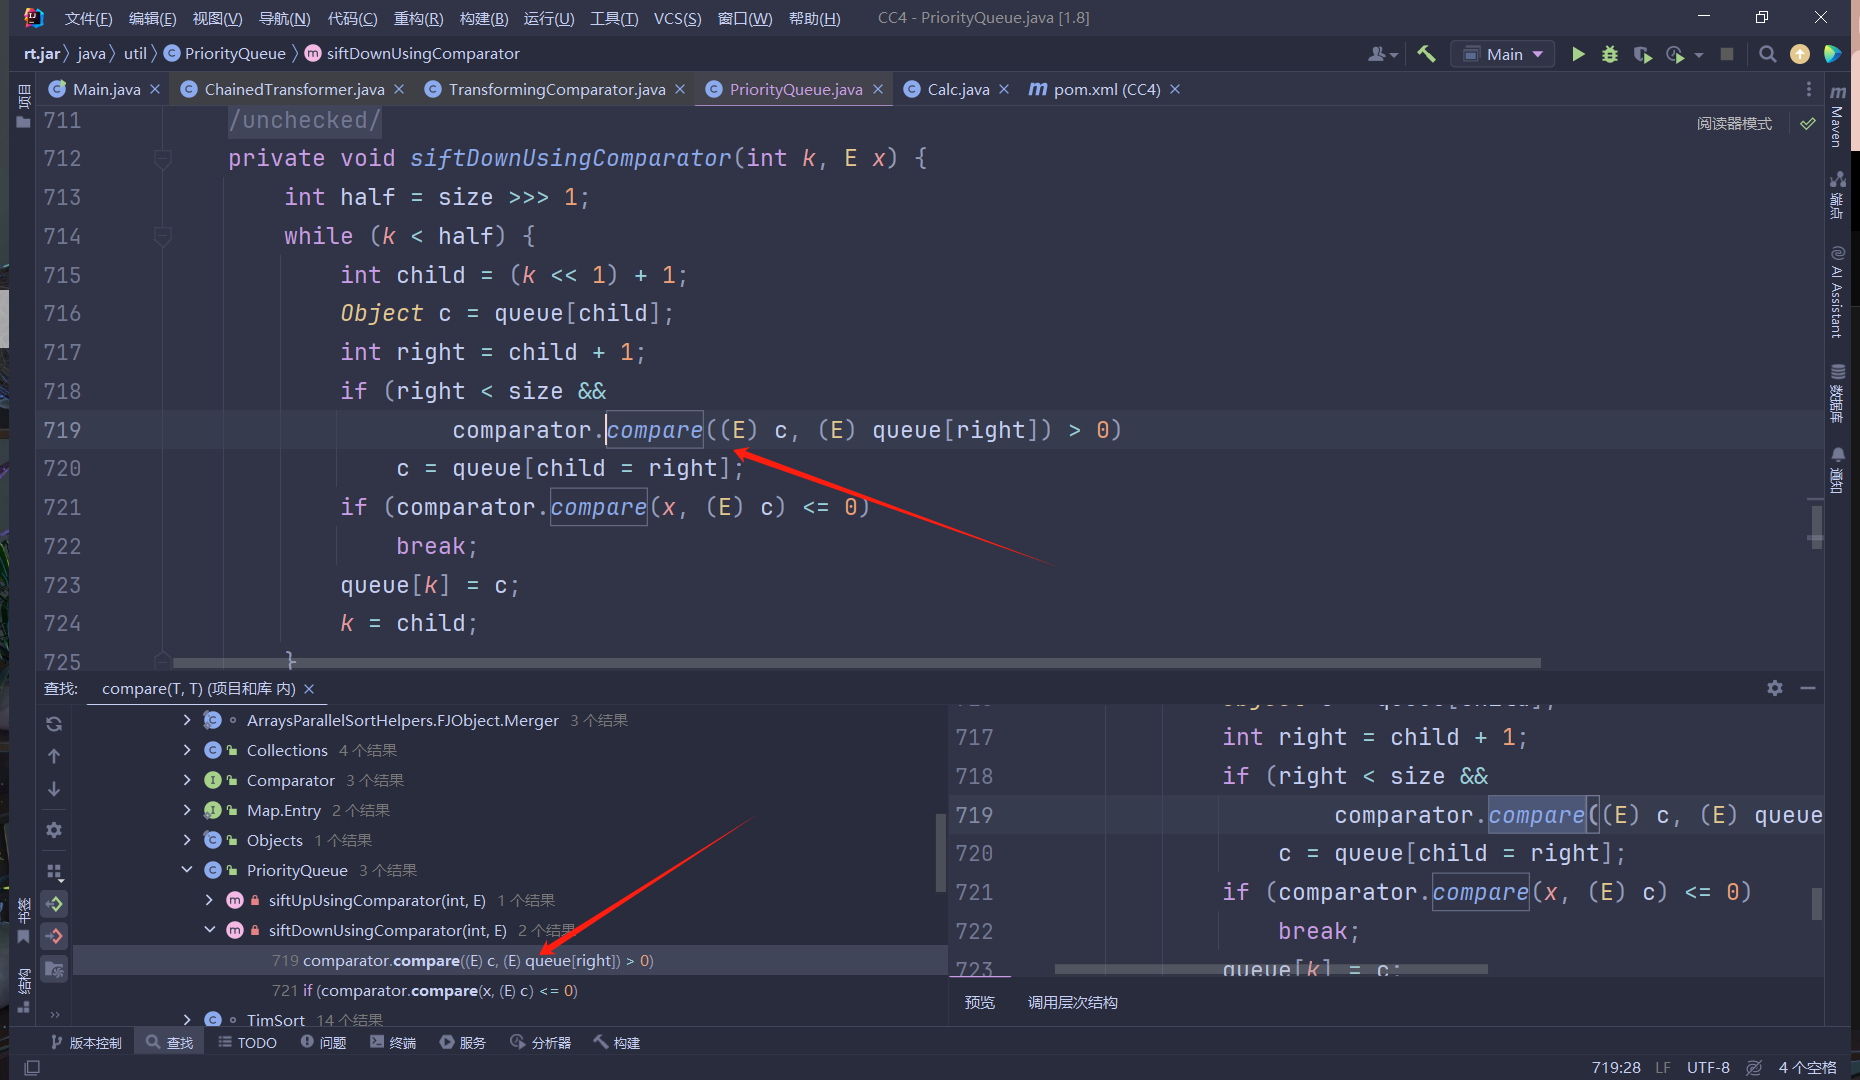Image resolution: width=1860 pixels, height=1080 pixels.
Task: Collapse the PriorityQueue node in search results
Action: pyautogui.click(x=187, y=870)
